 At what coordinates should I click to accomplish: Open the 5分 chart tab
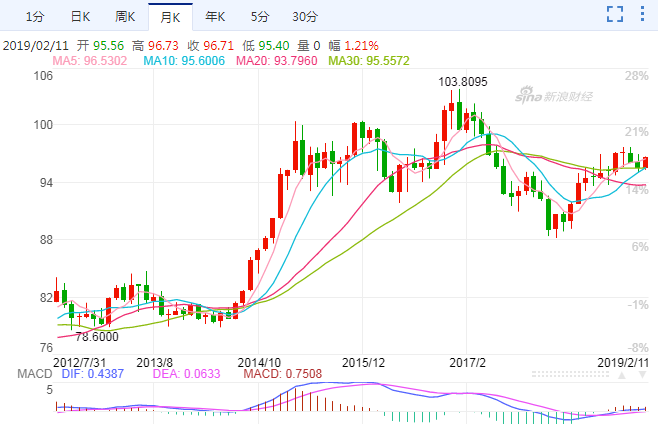[260, 17]
